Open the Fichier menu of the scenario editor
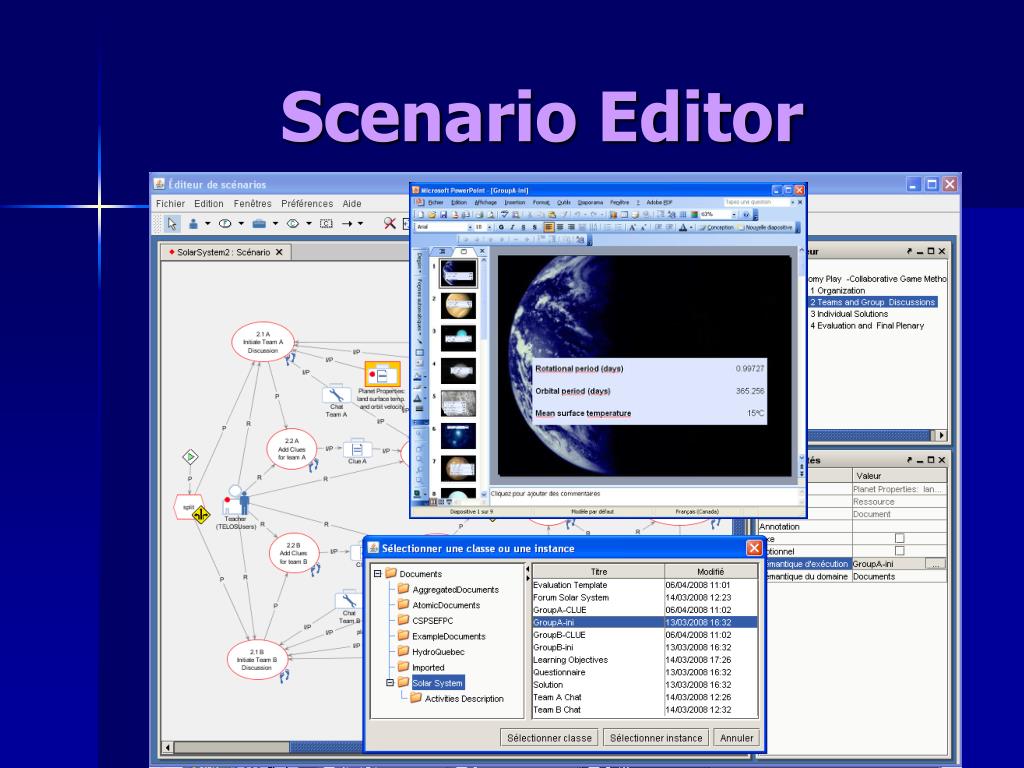This screenshot has height=768, width=1024. pyautogui.click(x=170, y=204)
